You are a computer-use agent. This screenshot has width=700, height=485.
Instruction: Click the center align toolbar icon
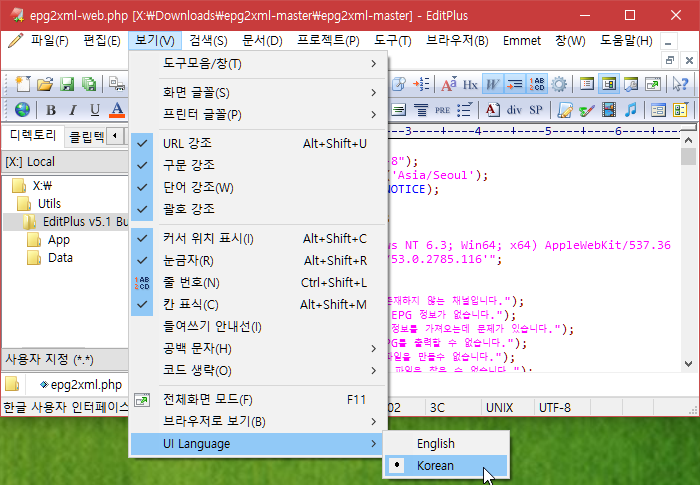coord(421,110)
